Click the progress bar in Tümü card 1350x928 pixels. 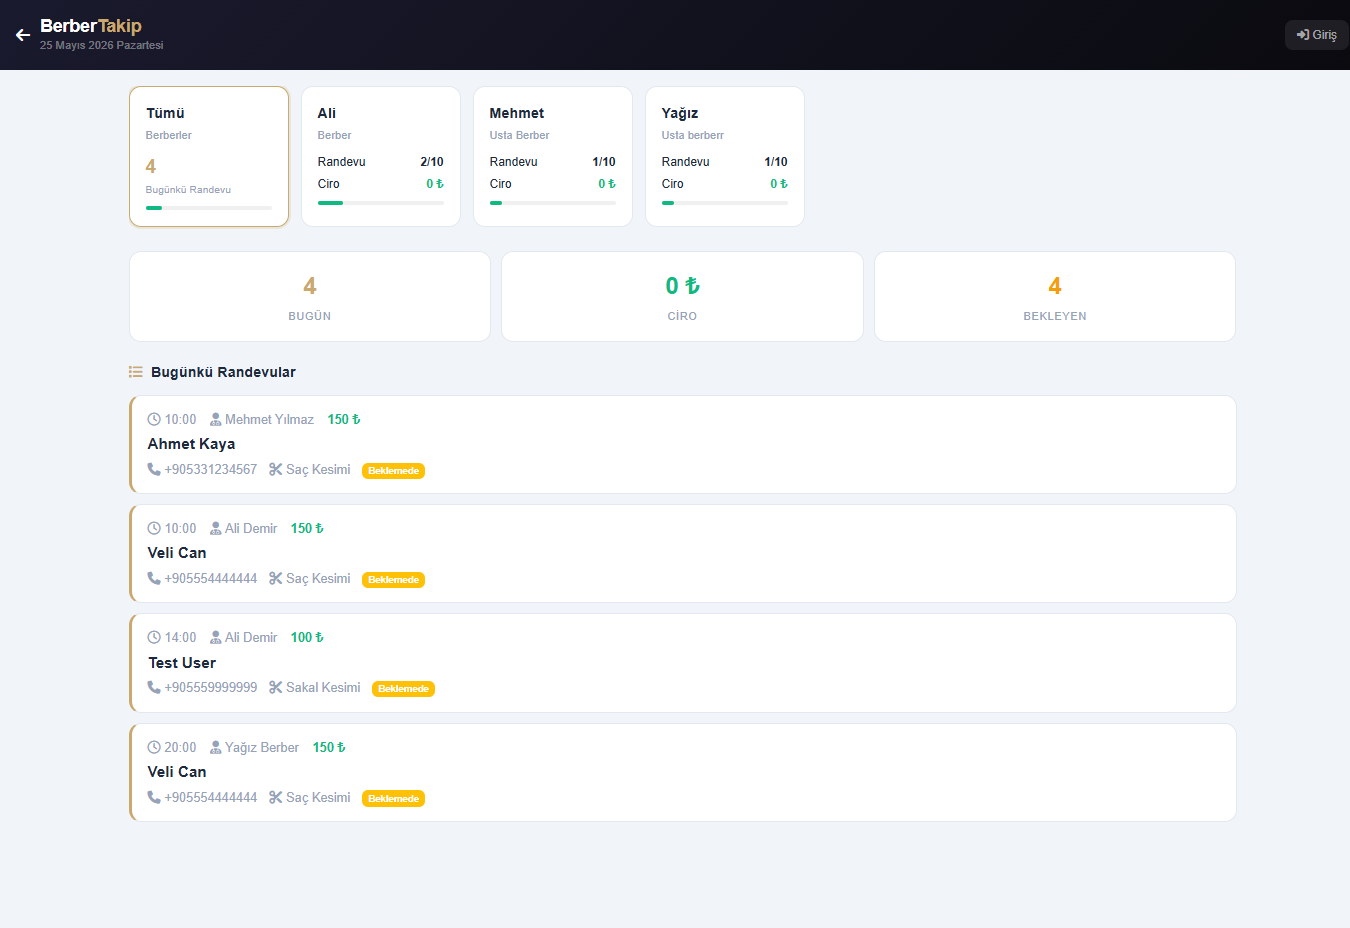point(209,208)
